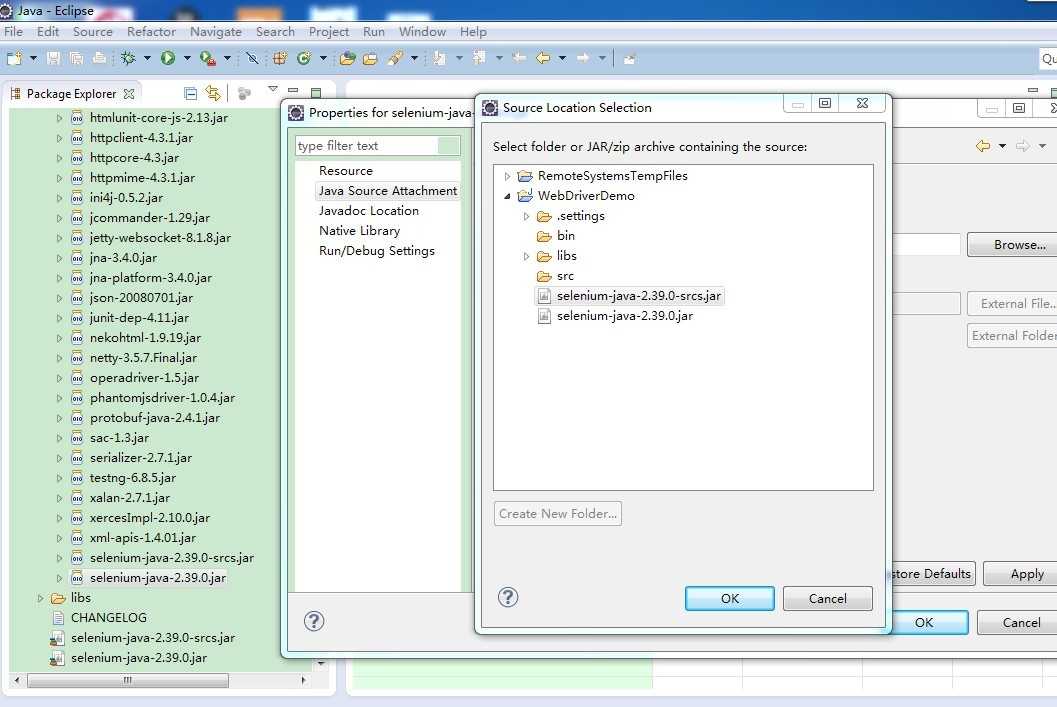Expand the libs folder in dialog tree

pyautogui.click(x=526, y=256)
